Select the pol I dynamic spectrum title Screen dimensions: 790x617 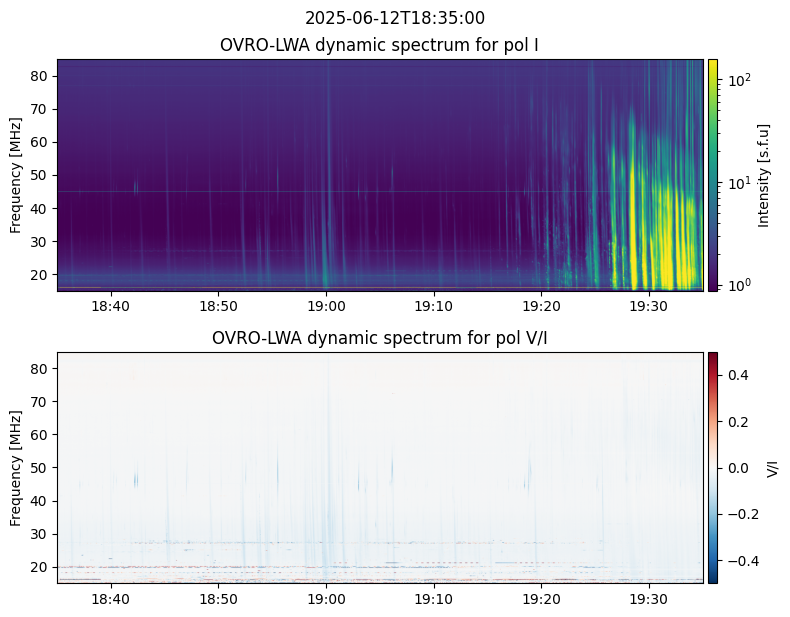(380, 45)
